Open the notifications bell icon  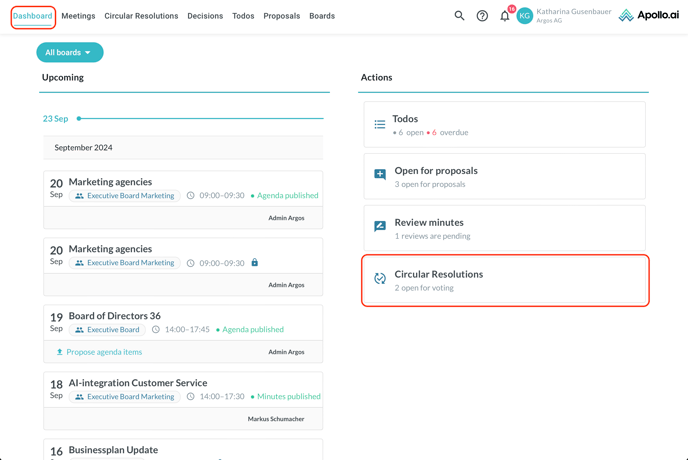pos(505,16)
